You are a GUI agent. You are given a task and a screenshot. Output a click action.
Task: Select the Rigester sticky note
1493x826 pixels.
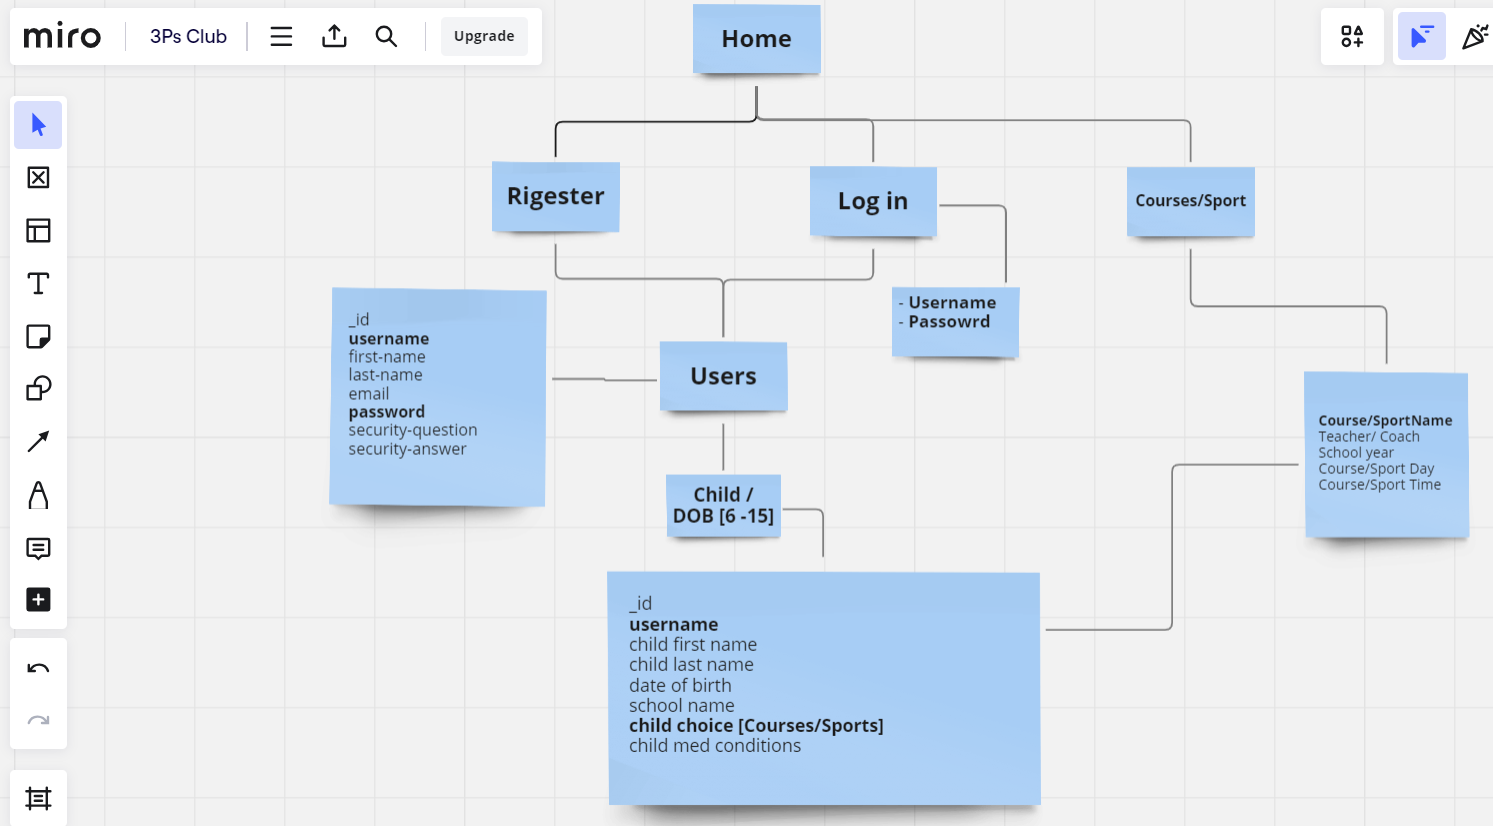[556, 196]
